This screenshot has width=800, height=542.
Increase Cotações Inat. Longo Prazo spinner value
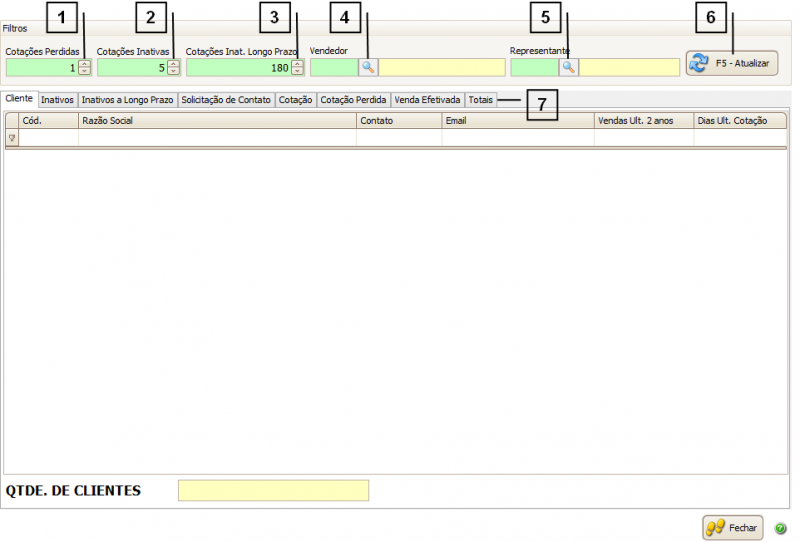point(297,64)
